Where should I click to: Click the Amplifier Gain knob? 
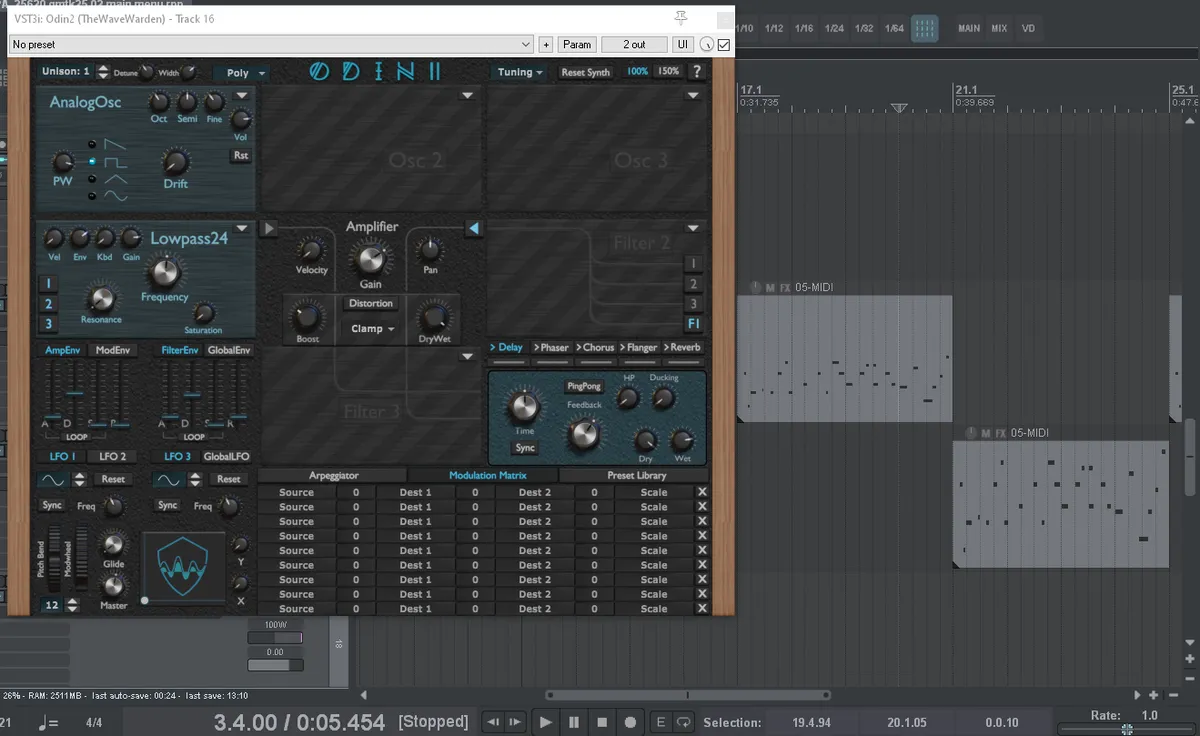pos(370,260)
